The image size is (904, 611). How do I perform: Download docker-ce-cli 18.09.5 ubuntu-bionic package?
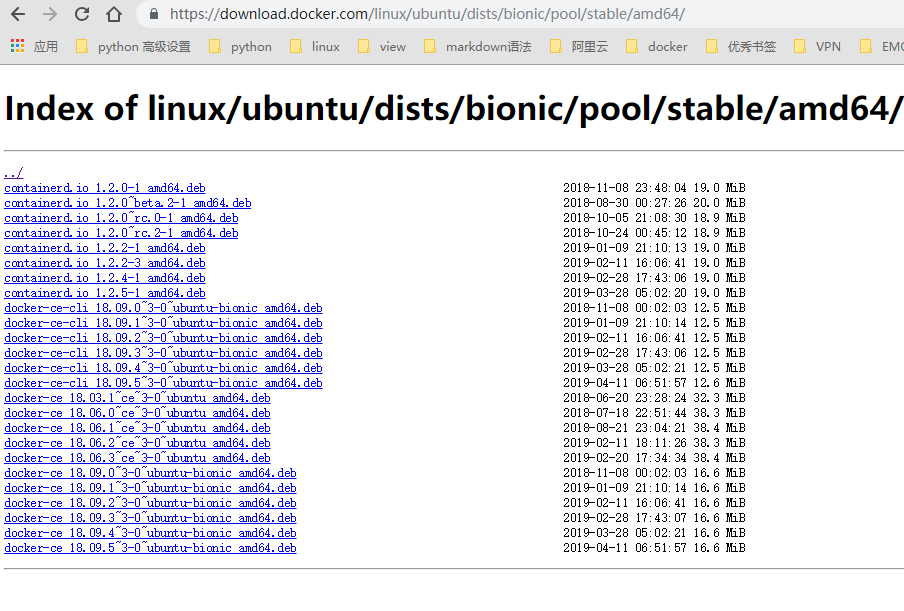point(163,382)
